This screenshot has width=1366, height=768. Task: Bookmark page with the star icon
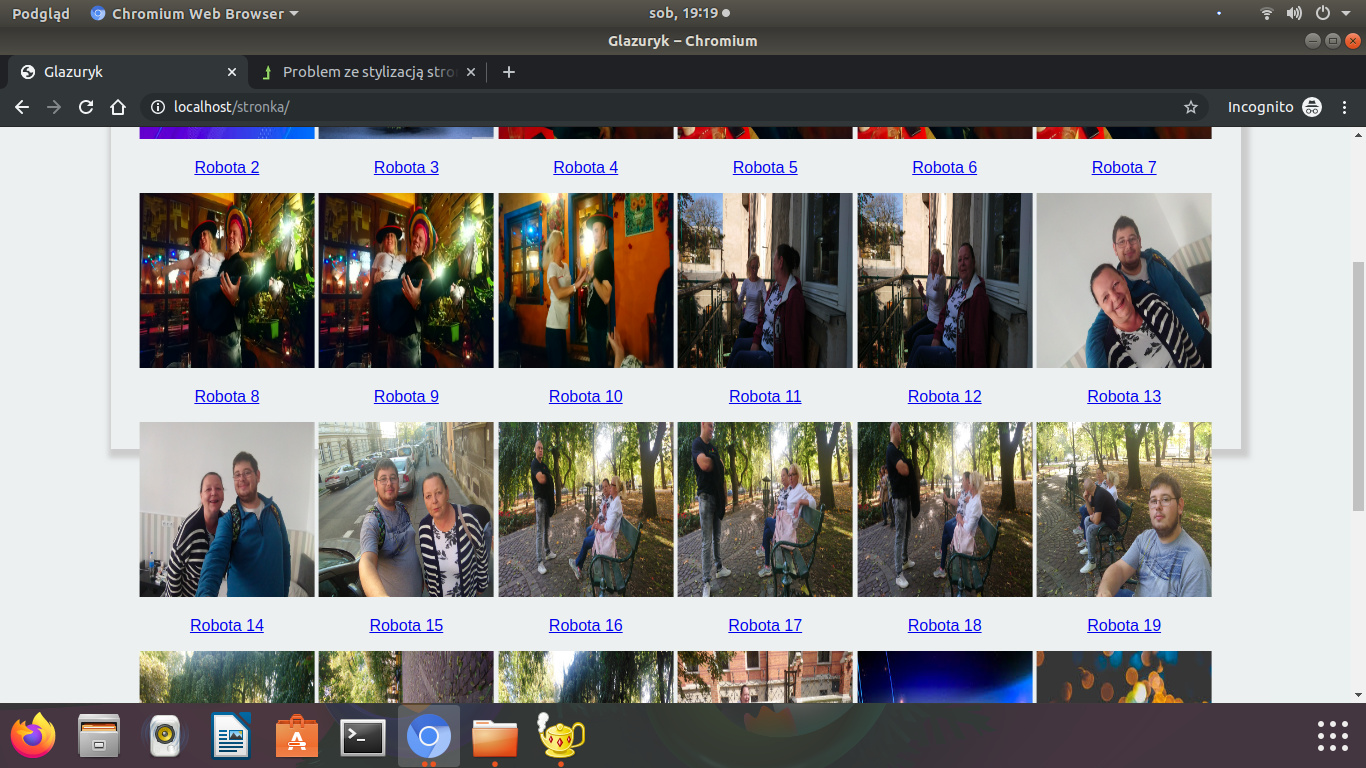coord(1190,107)
